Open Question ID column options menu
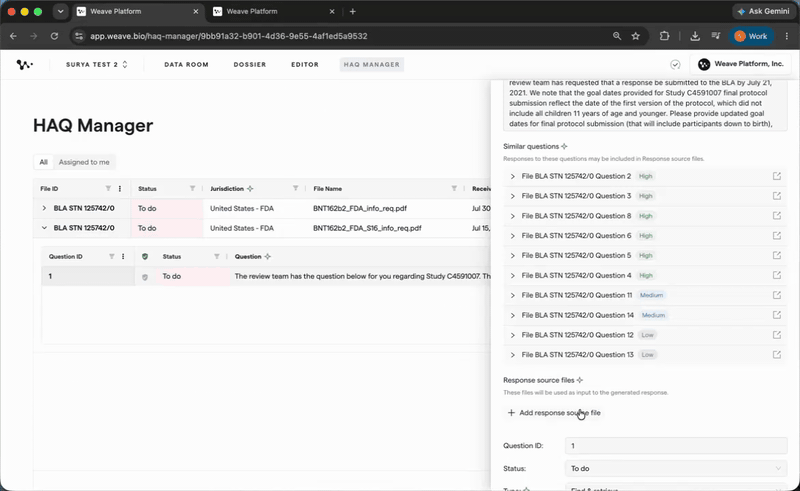The image size is (800, 491). (x=123, y=256)
